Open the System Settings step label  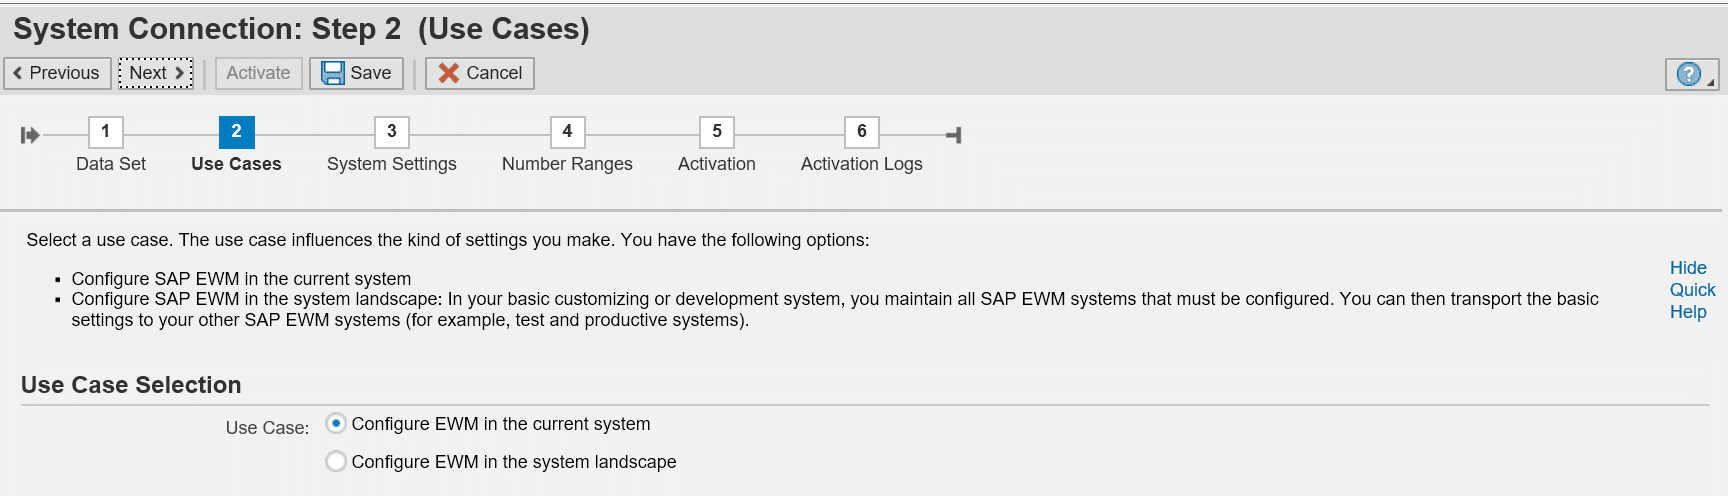tap(391, 164)
